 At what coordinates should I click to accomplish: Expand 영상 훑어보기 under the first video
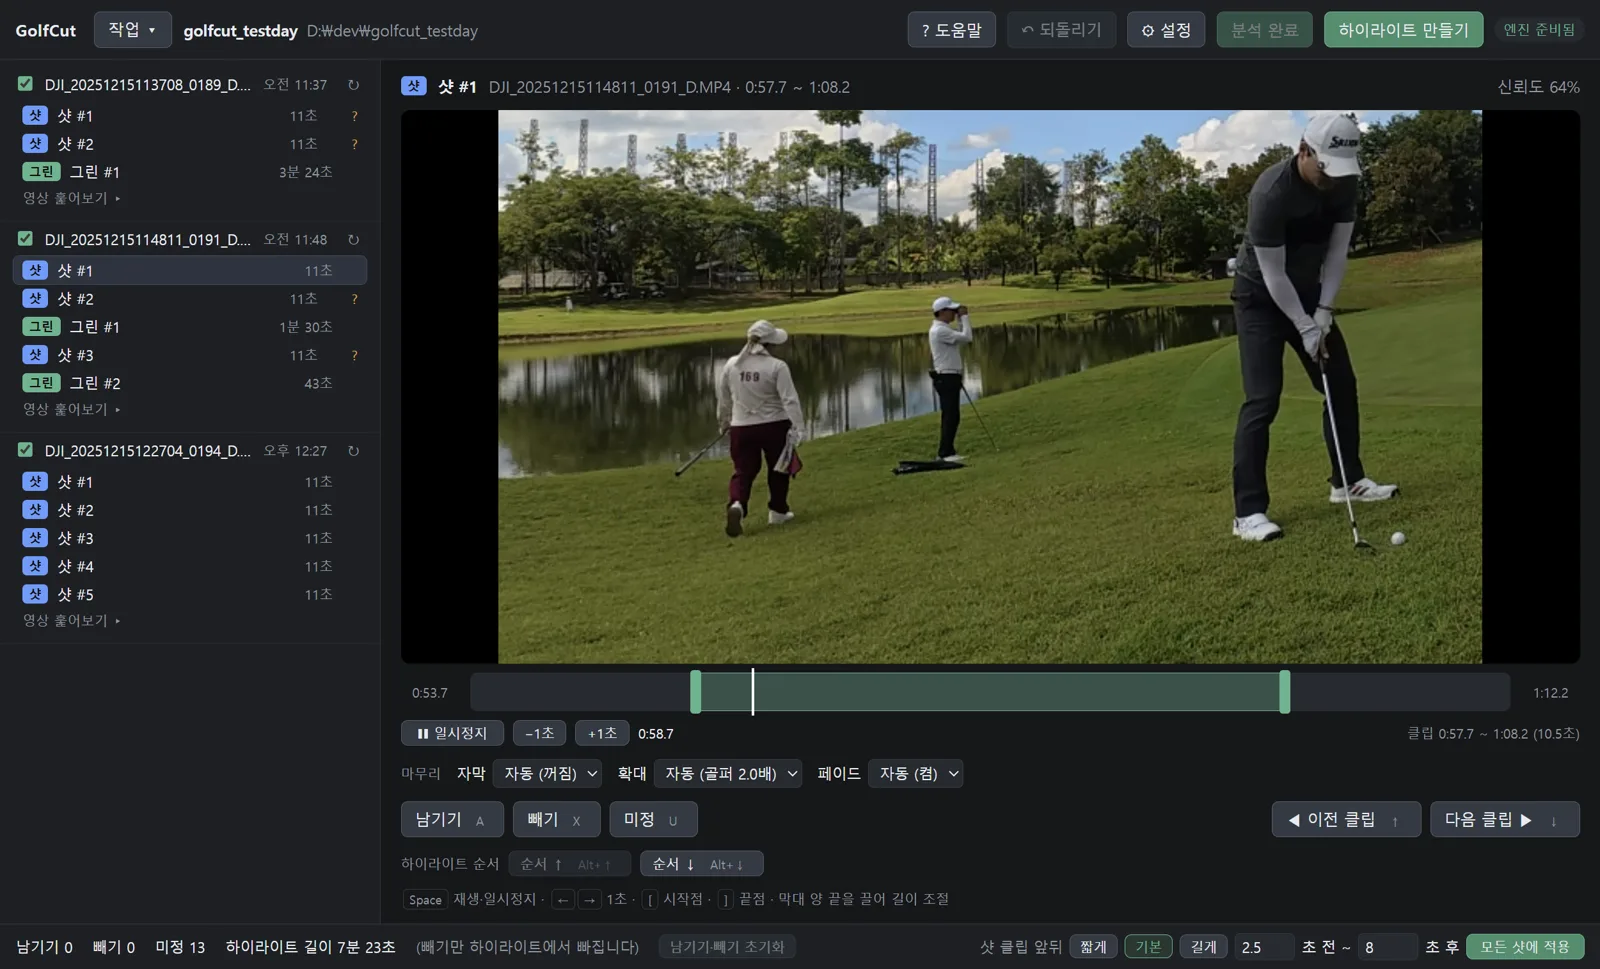(72, 198)
